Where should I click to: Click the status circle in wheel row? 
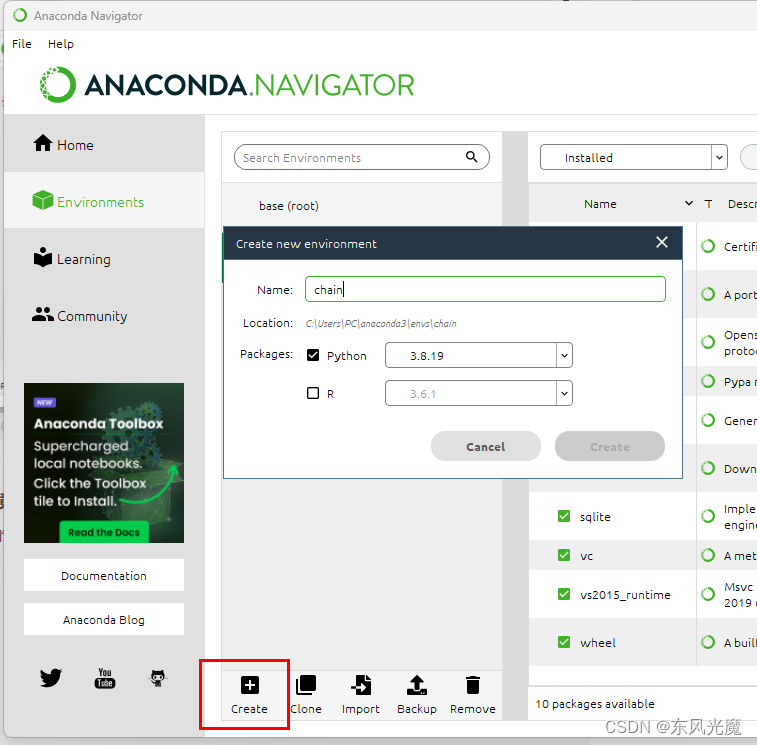(x=708, y=642)
